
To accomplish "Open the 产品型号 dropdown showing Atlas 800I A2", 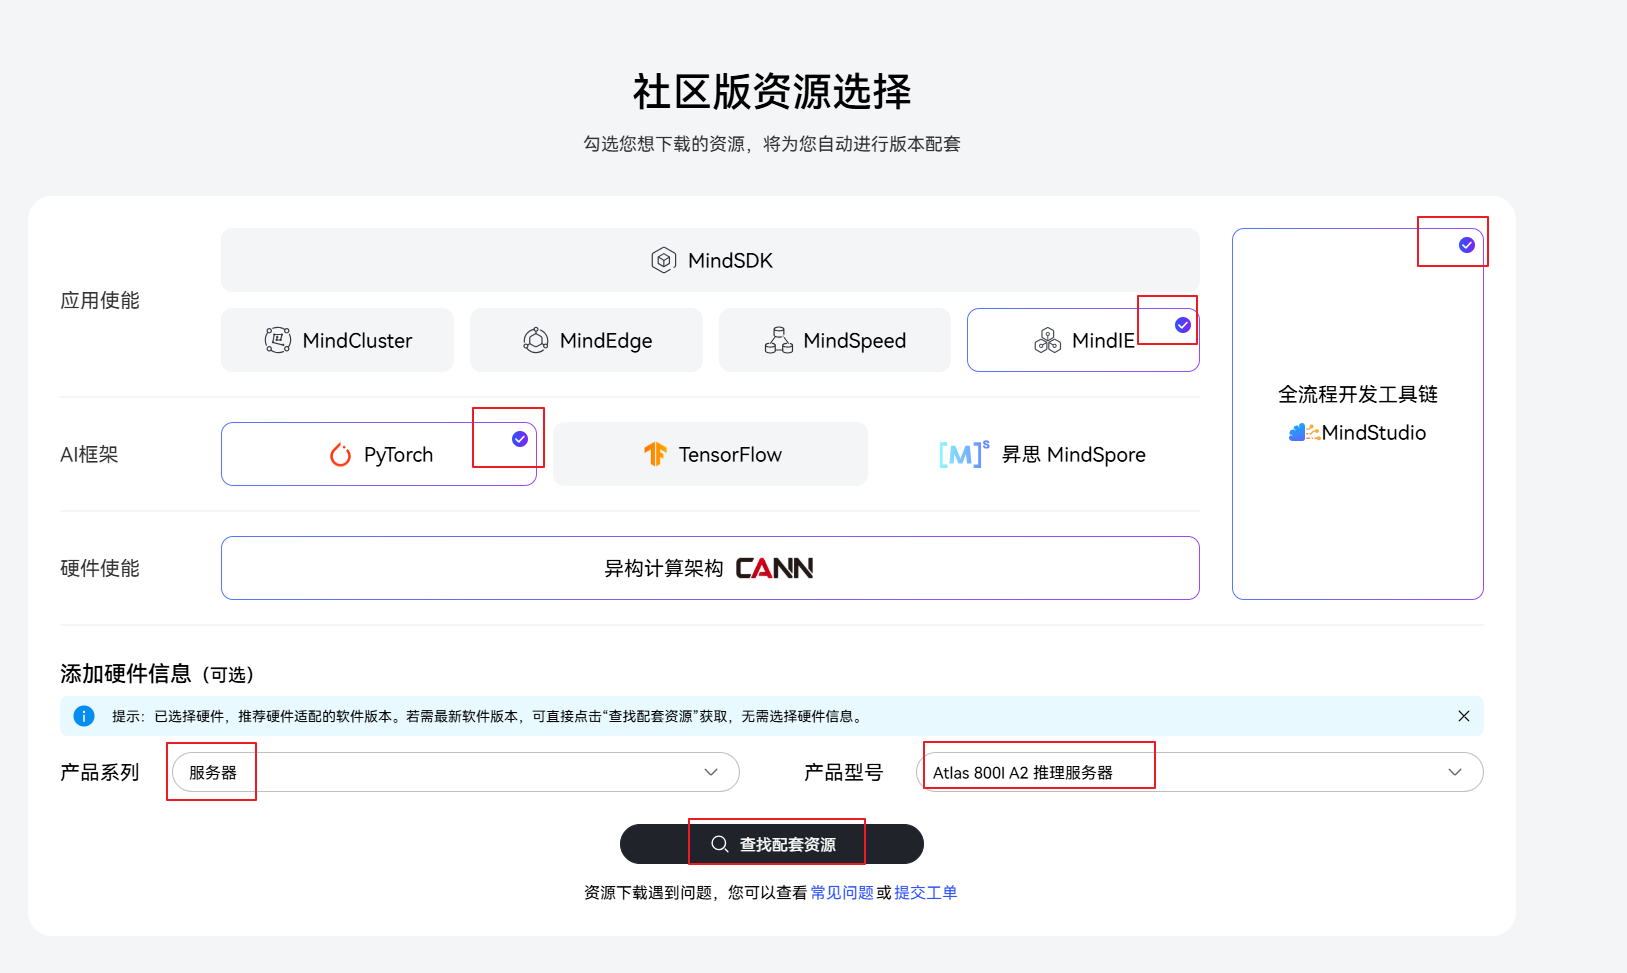I will click(1200, 772).
